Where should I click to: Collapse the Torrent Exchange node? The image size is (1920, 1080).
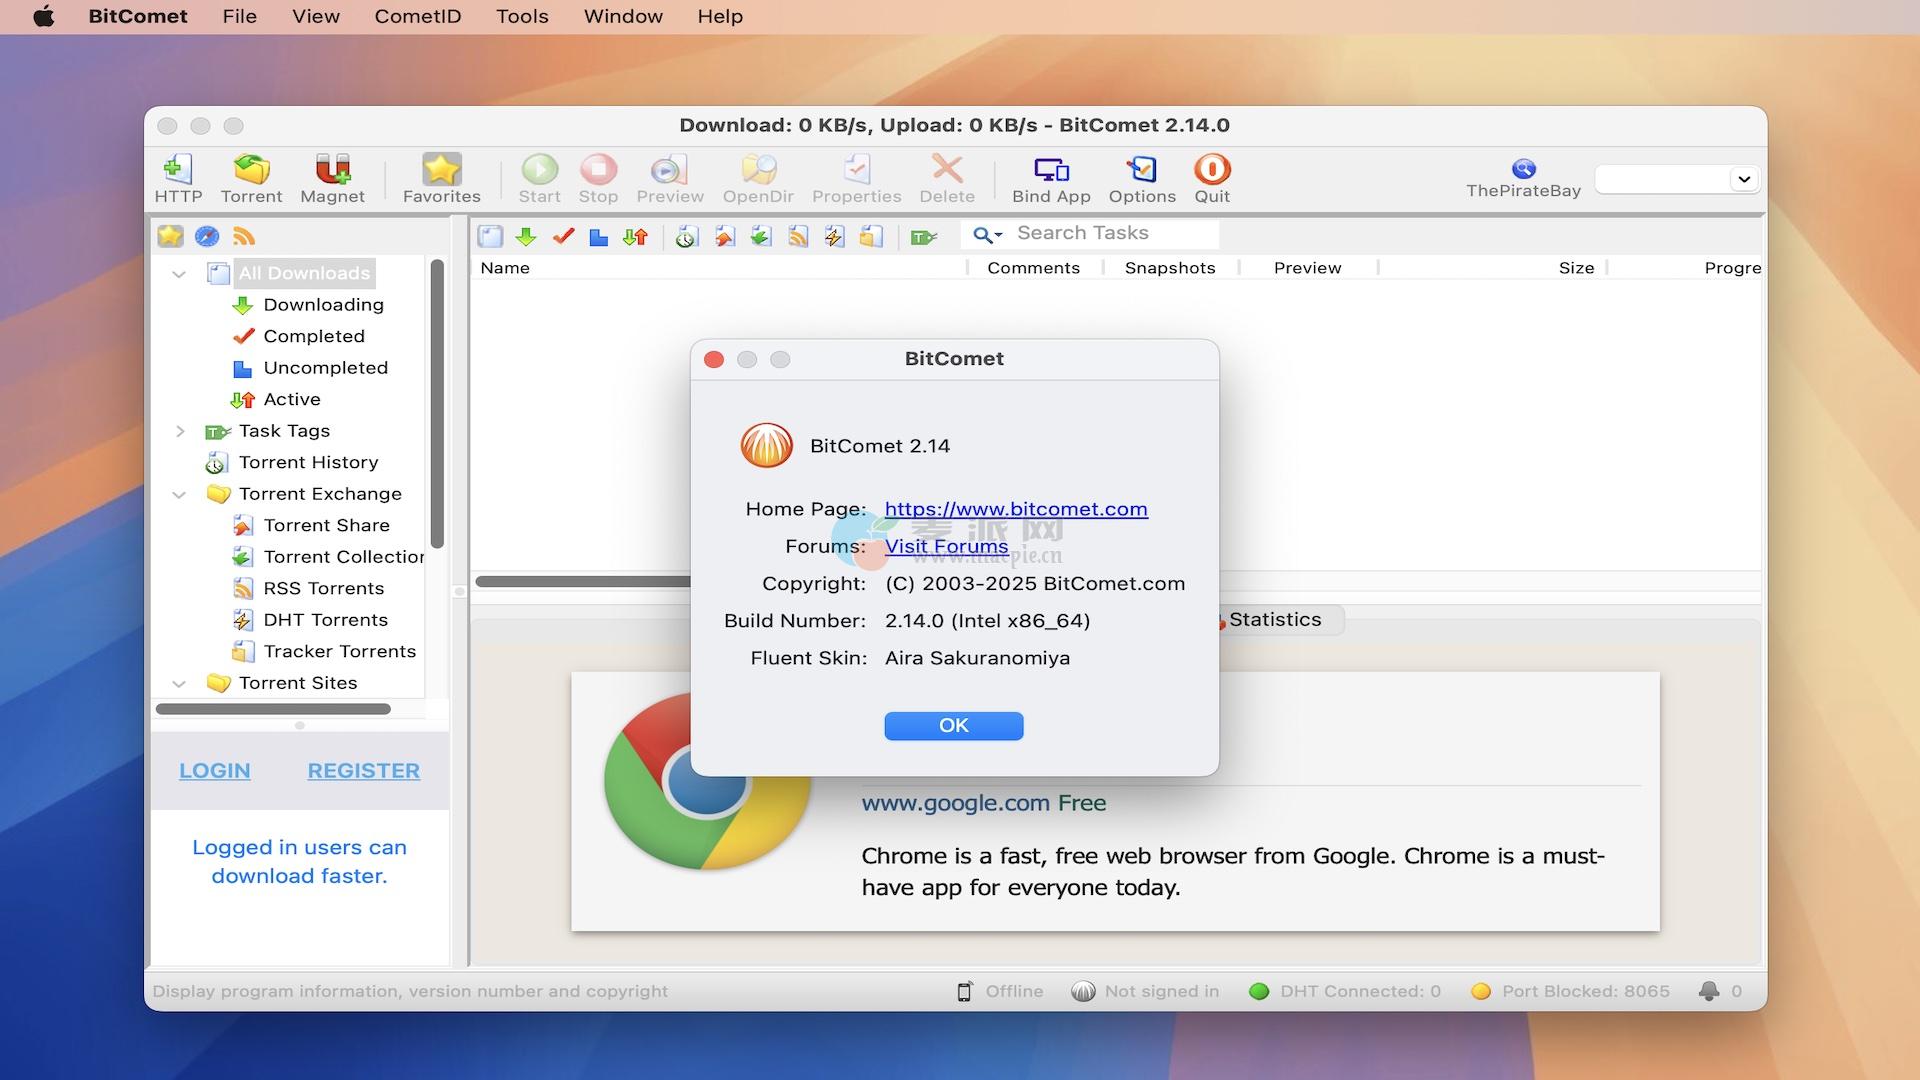pos(179,494)
